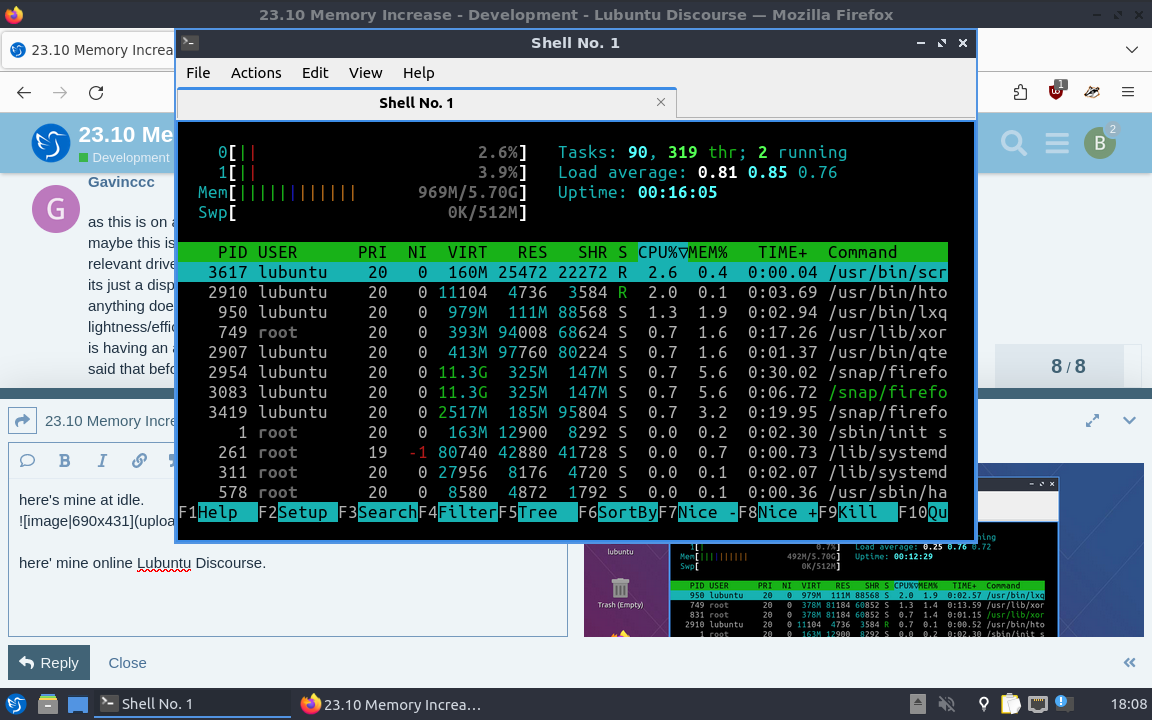This screenshot has height=720, width=1152.
Task: Apply italic formatting in the composer
Action: tap(101, 461)
